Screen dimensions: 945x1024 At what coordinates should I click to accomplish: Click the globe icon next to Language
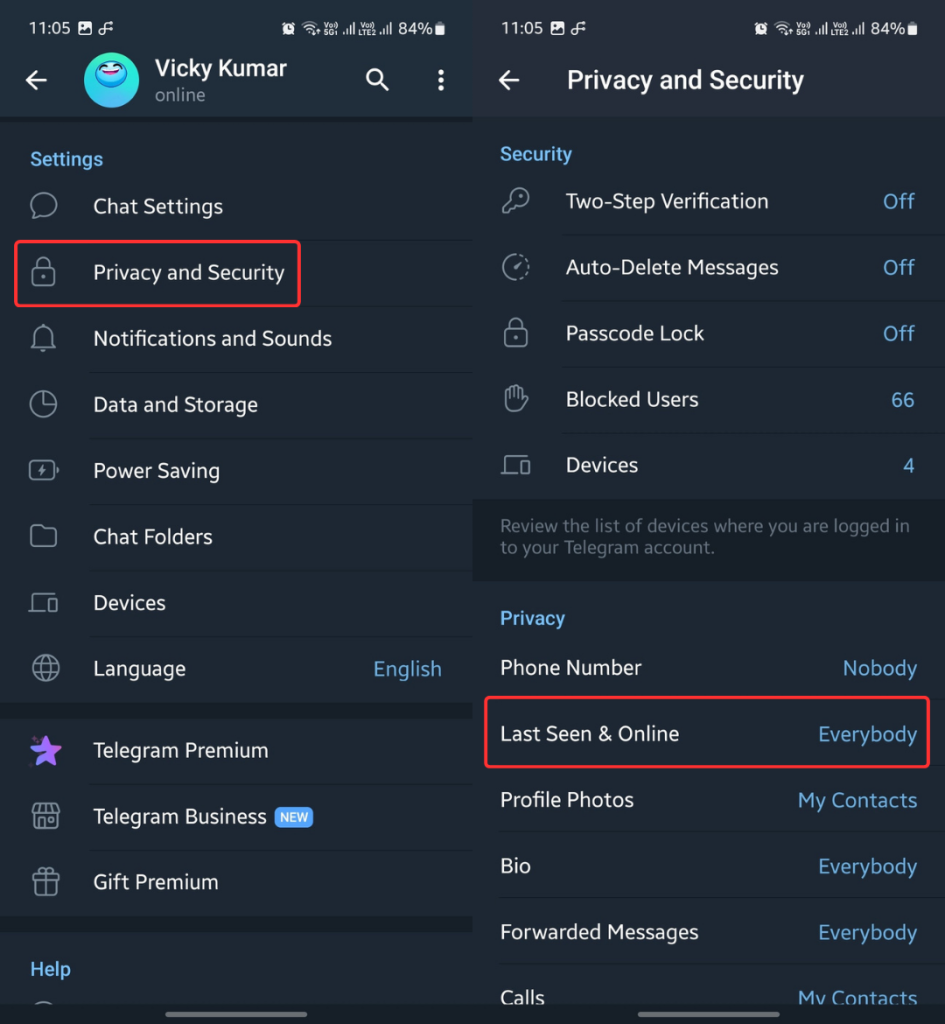coord(44,669)
